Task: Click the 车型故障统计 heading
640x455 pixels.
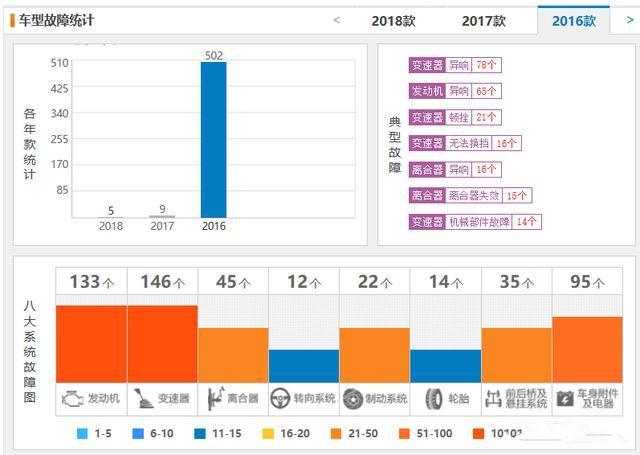Action: (56, 20)
